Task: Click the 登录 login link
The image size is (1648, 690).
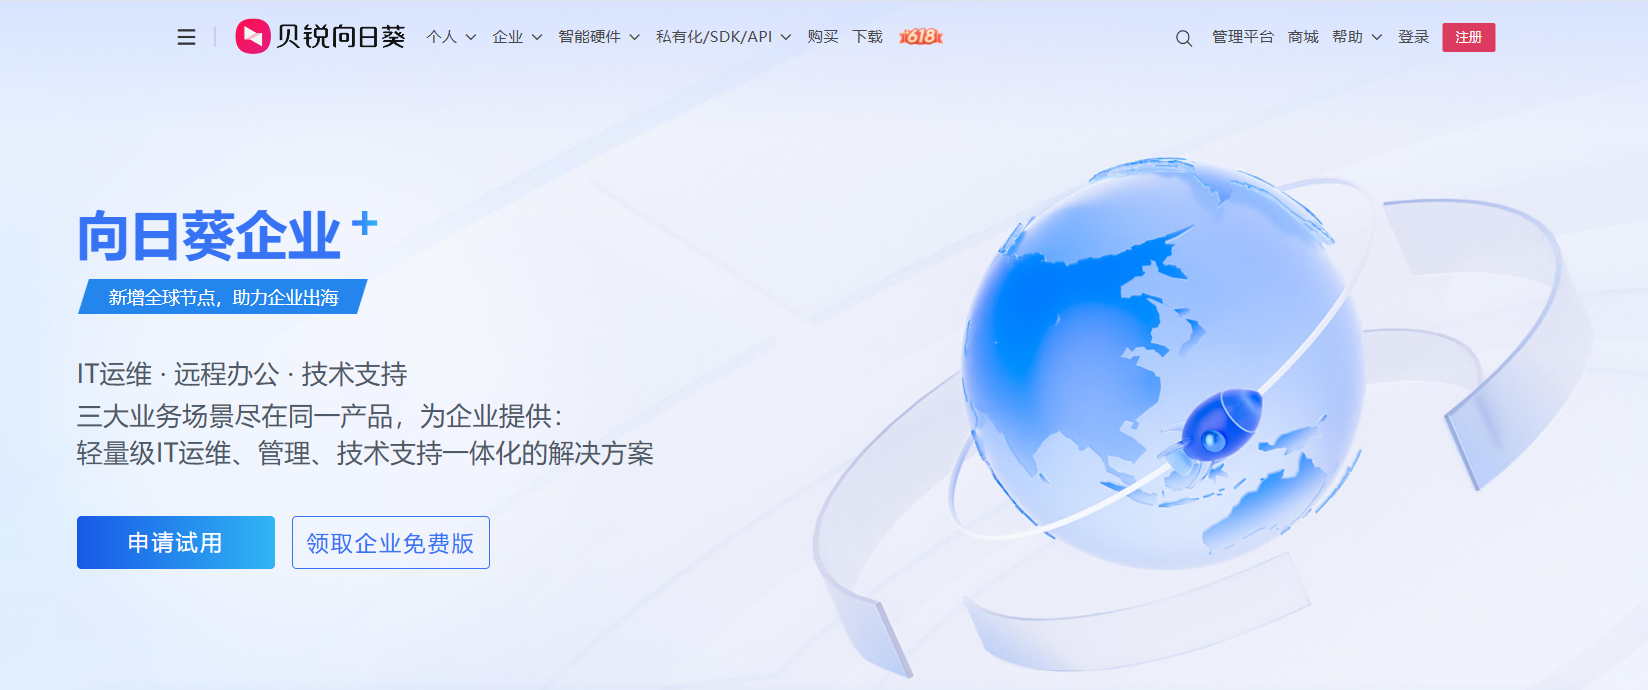Action: click(1413, 37)
